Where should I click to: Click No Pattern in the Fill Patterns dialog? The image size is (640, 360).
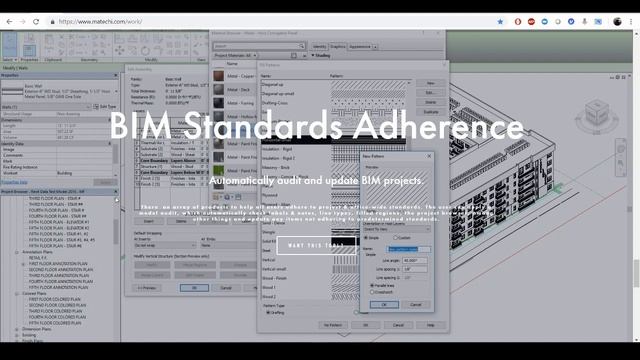(x=333, y=325)
